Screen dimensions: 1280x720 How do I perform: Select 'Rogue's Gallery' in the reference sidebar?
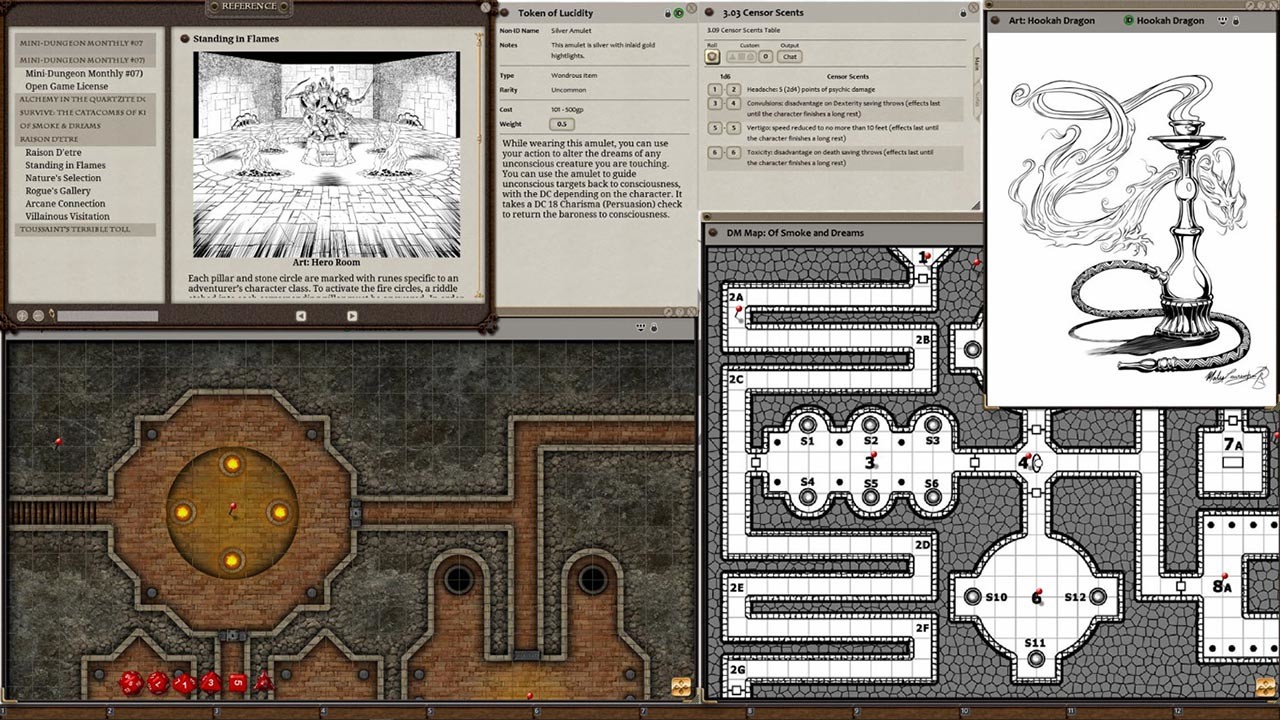click(60, 190)
